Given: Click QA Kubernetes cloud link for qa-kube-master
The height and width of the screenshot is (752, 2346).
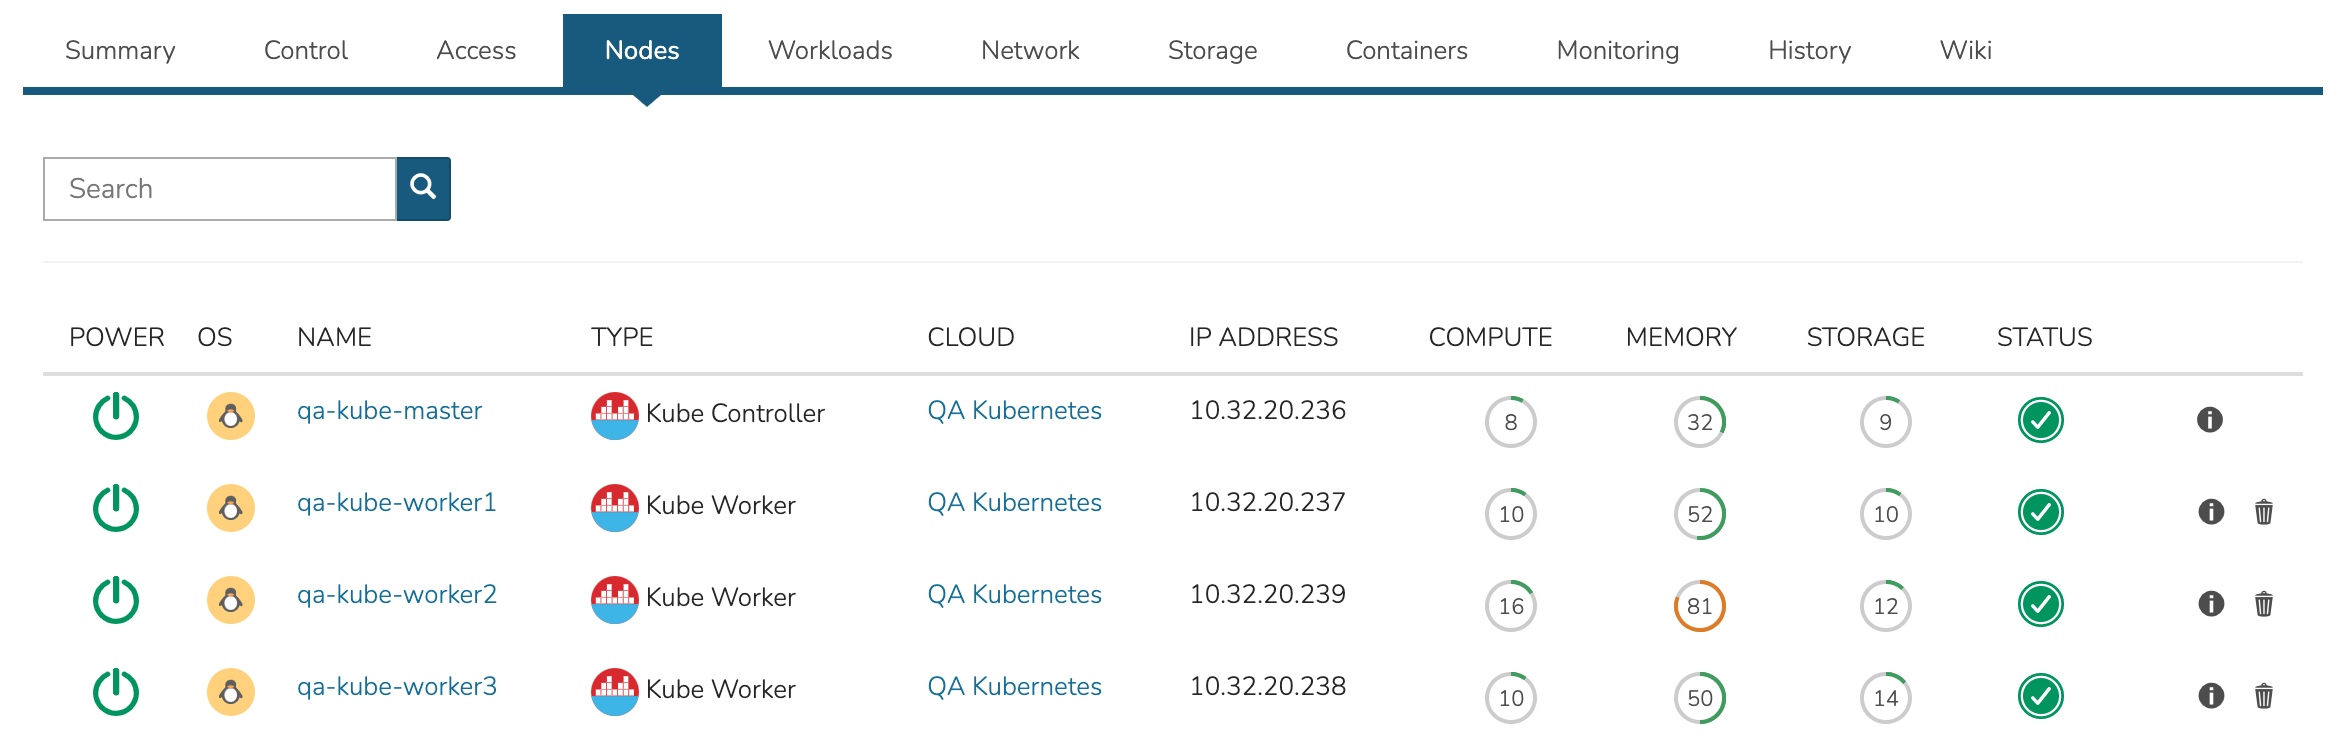Looking at the screenshot, I should click(1014, 411).
